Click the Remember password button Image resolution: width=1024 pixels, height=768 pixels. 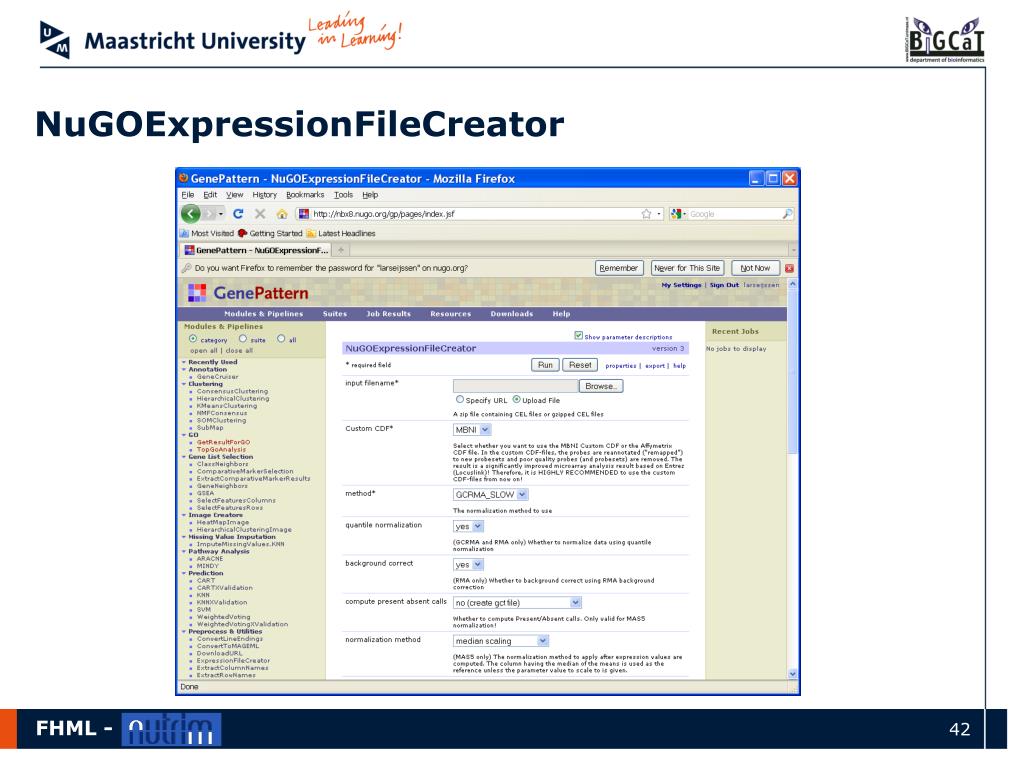pyautogui.click(x=618, y=268)
